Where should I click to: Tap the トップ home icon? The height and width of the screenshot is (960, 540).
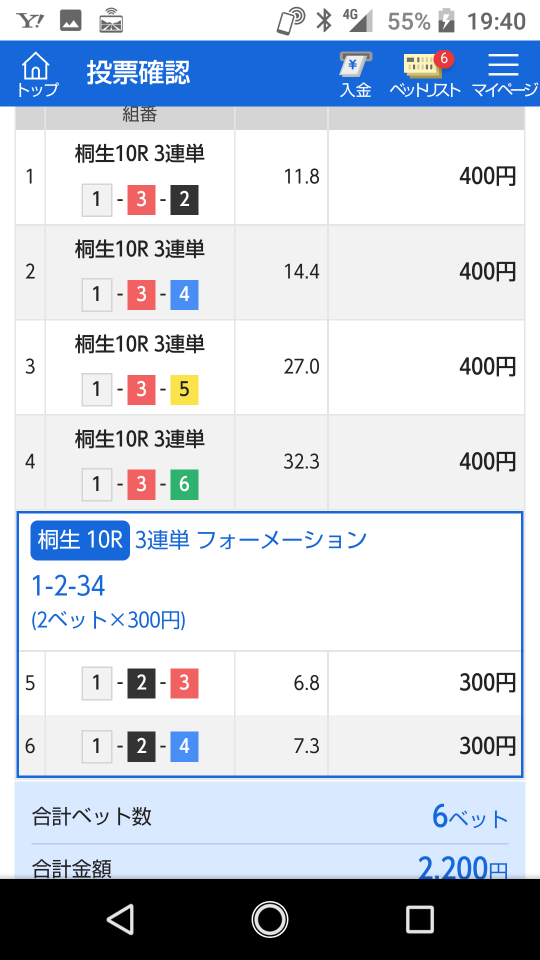pyautogui.click(x=37, y=73)
